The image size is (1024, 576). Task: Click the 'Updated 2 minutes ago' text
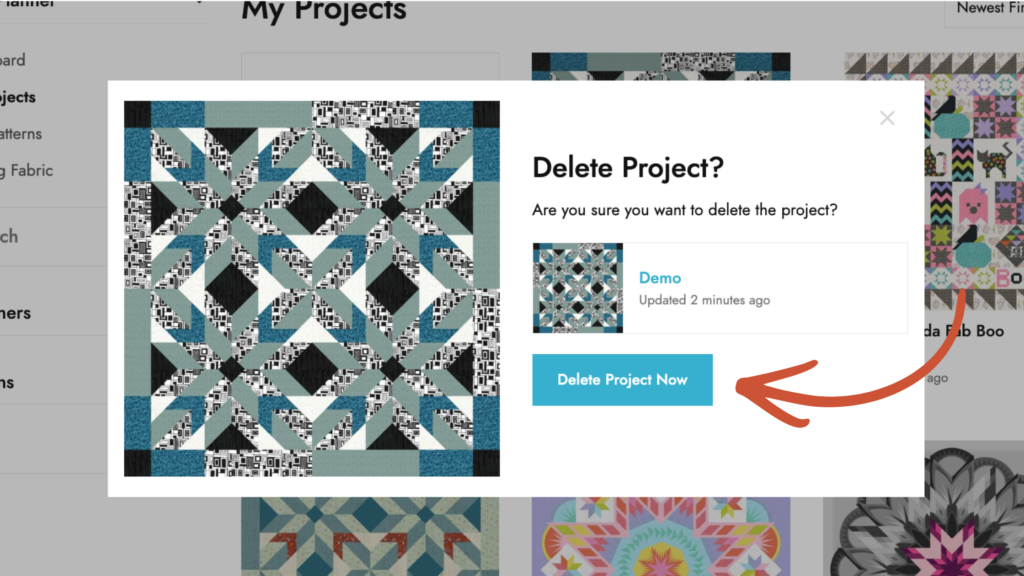(x=704, y=300)
